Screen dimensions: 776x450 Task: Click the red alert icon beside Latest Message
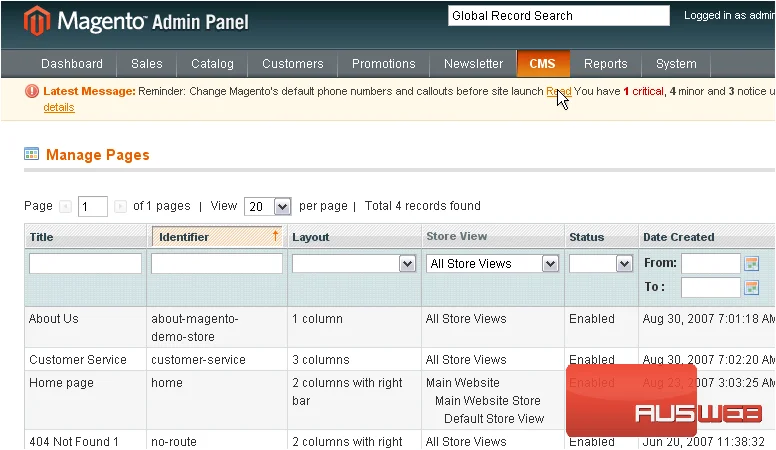[32, 91]
